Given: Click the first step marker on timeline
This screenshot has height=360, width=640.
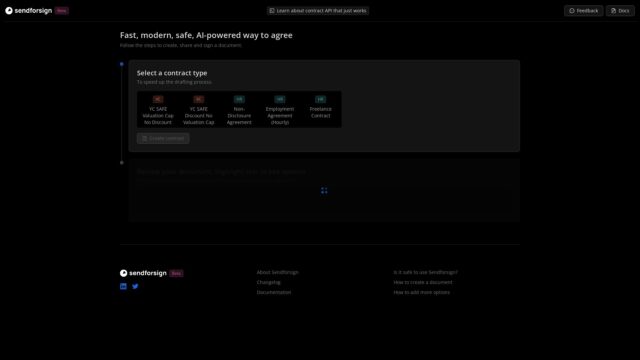Looking at the screenshot, I should pos(122,64).
